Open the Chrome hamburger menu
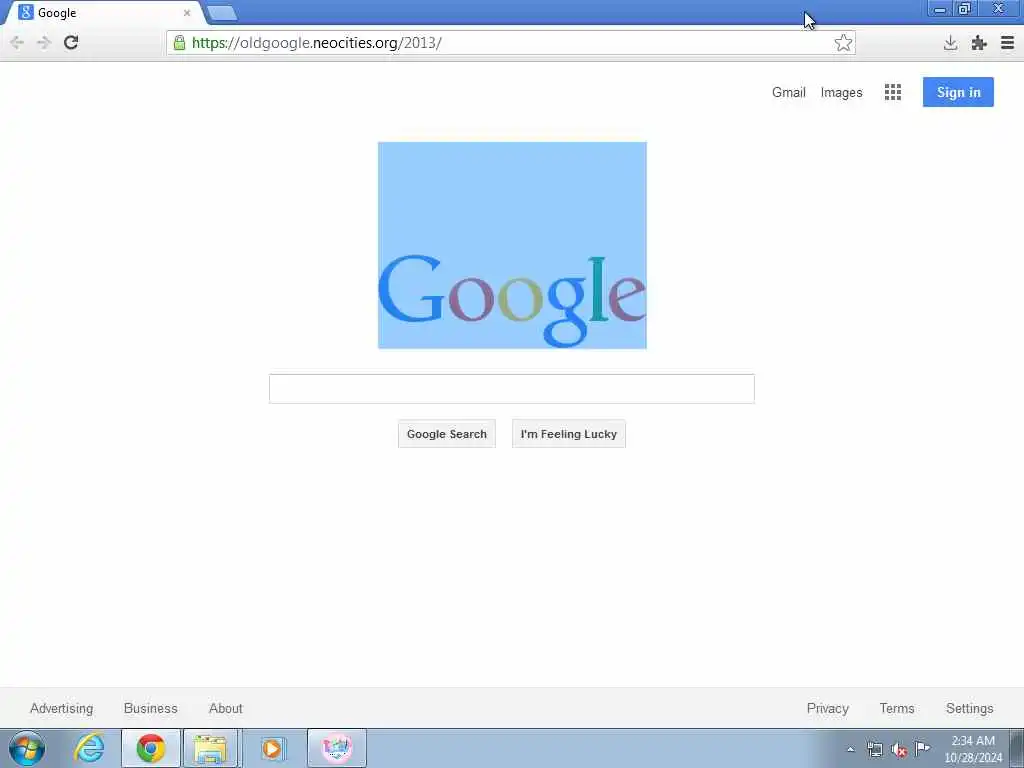Screen dimensions: 1024x768 pyautogui.click(x=1007, y=43)
